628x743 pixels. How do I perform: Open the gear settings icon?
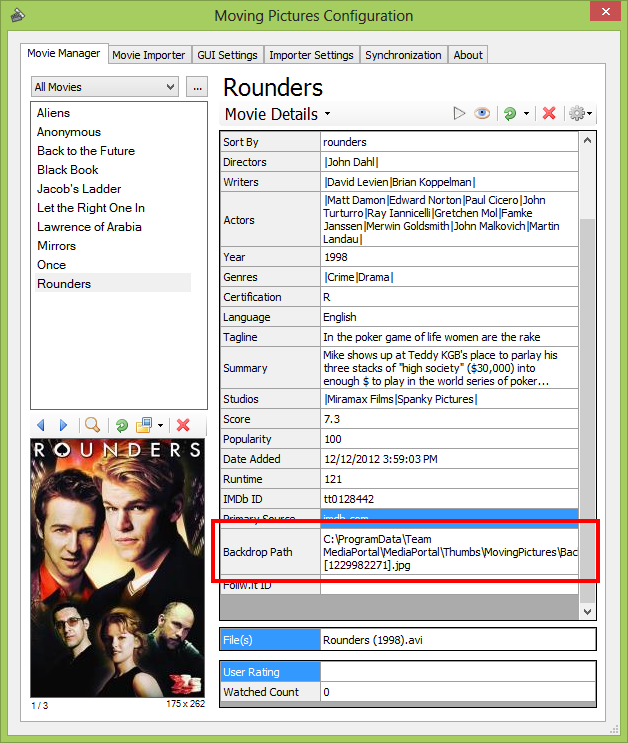[577, 114]
